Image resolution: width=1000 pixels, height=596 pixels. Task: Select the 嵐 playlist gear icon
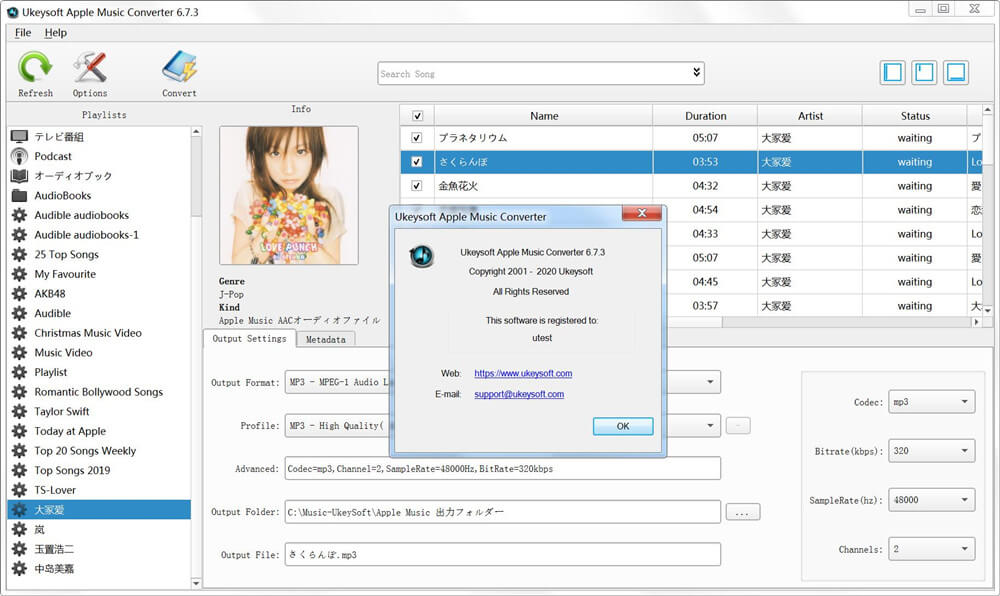tap(20, 530)
